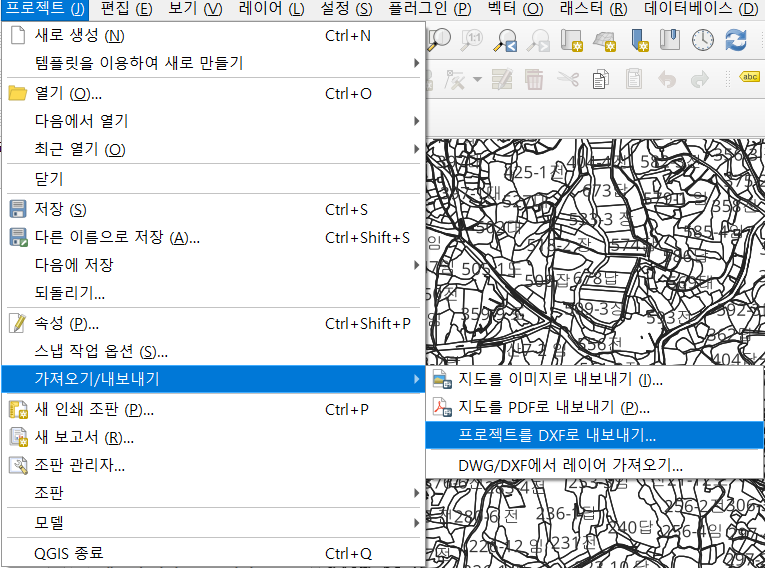Viewport: 765px width, 568px height.
Task: Expand 모델 submenu
Action: pos(214,523)
